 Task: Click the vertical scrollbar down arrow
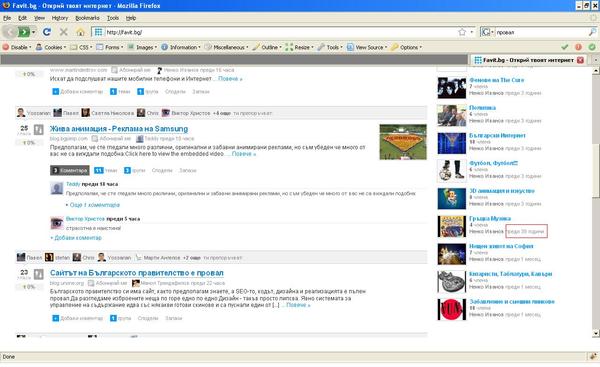(596, 333)
